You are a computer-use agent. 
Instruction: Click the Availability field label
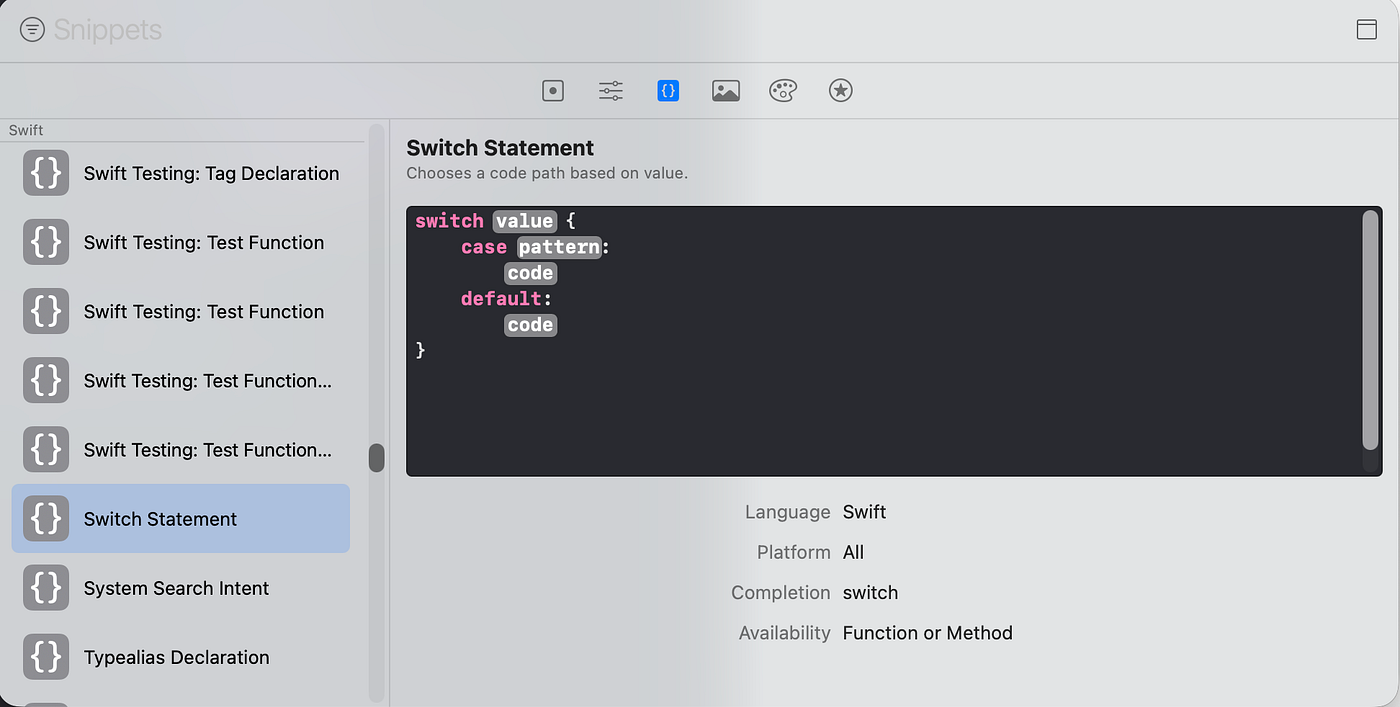[785, 633]
